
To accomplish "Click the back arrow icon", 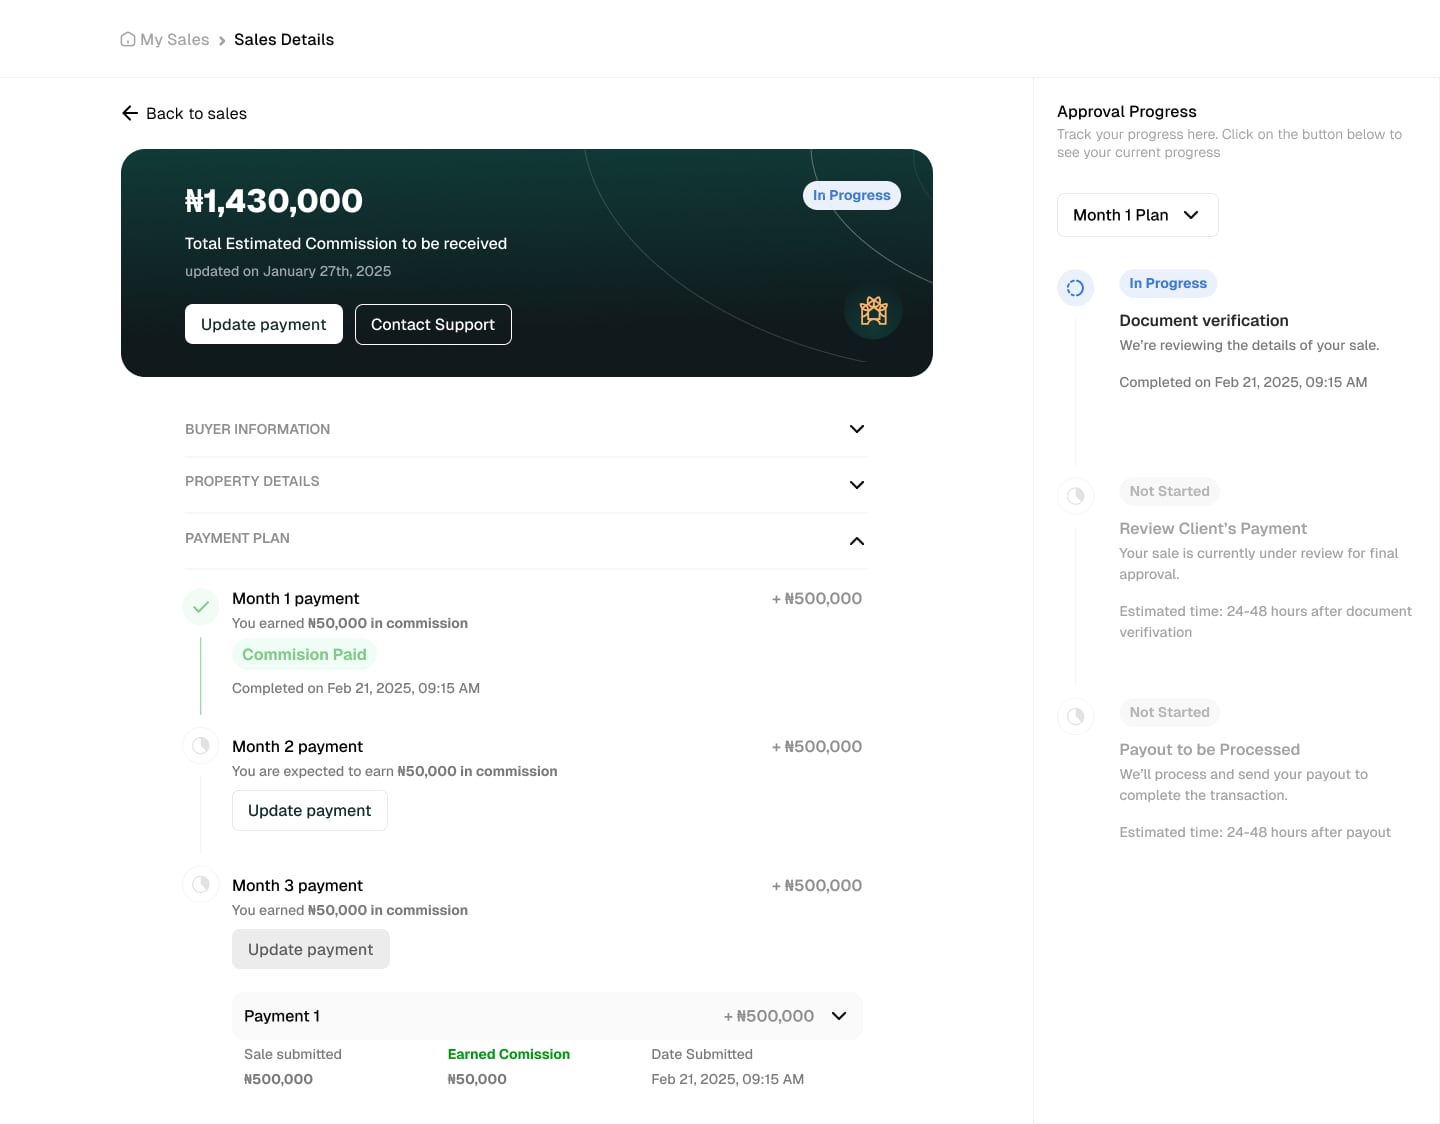I will (130, 113).
